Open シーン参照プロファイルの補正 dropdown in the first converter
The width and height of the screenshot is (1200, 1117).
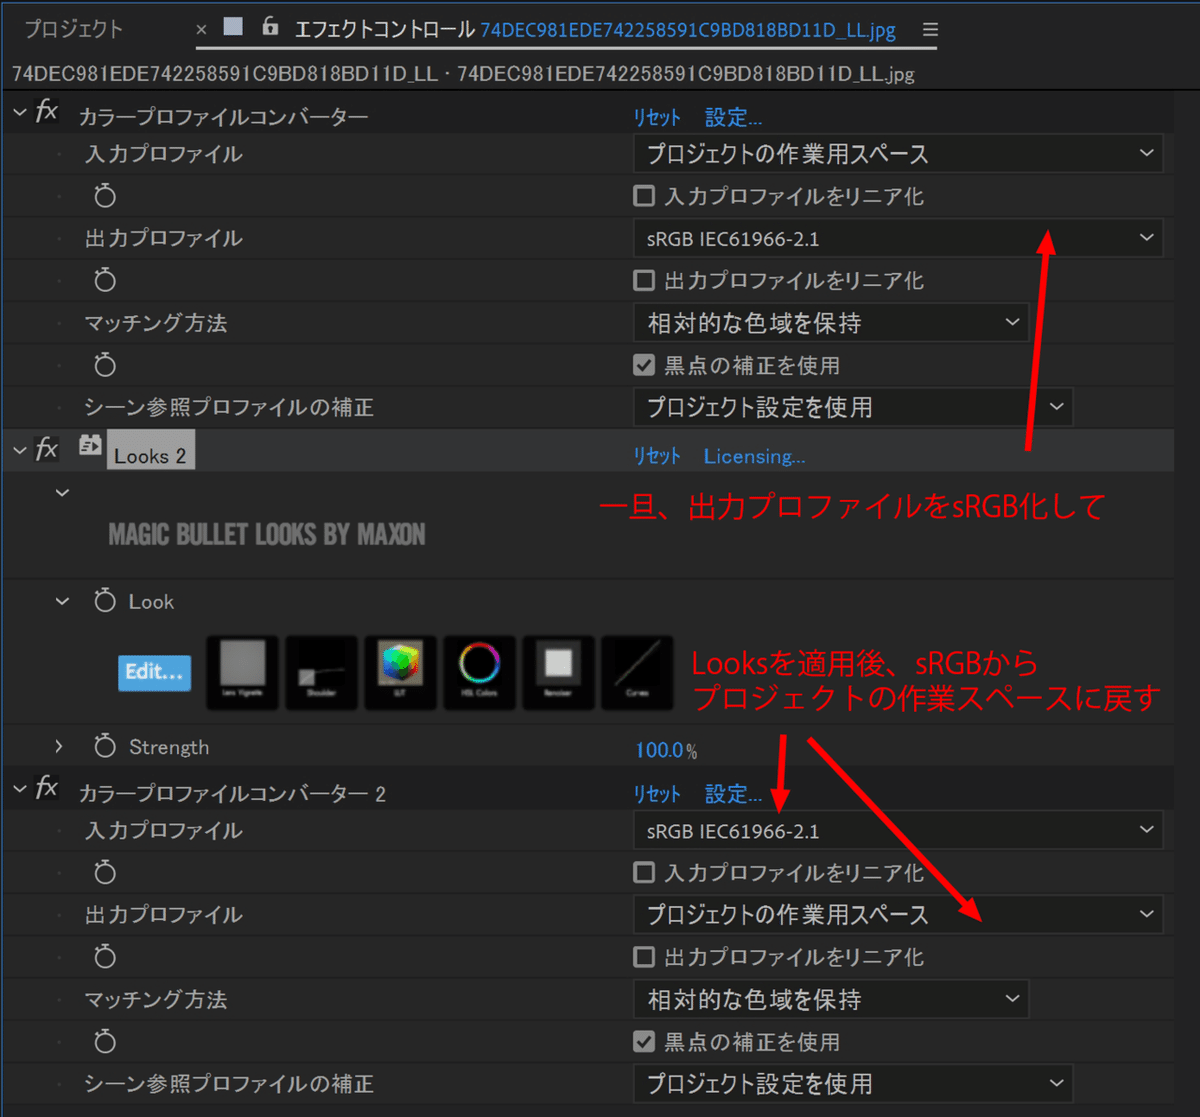tap(853, 407)
